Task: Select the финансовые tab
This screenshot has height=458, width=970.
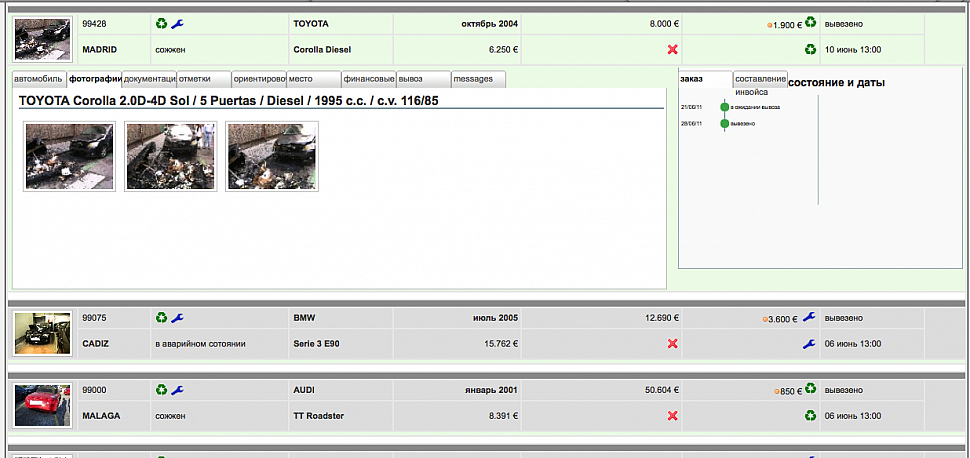Action: pyautogui.click(x=368, y=79)
